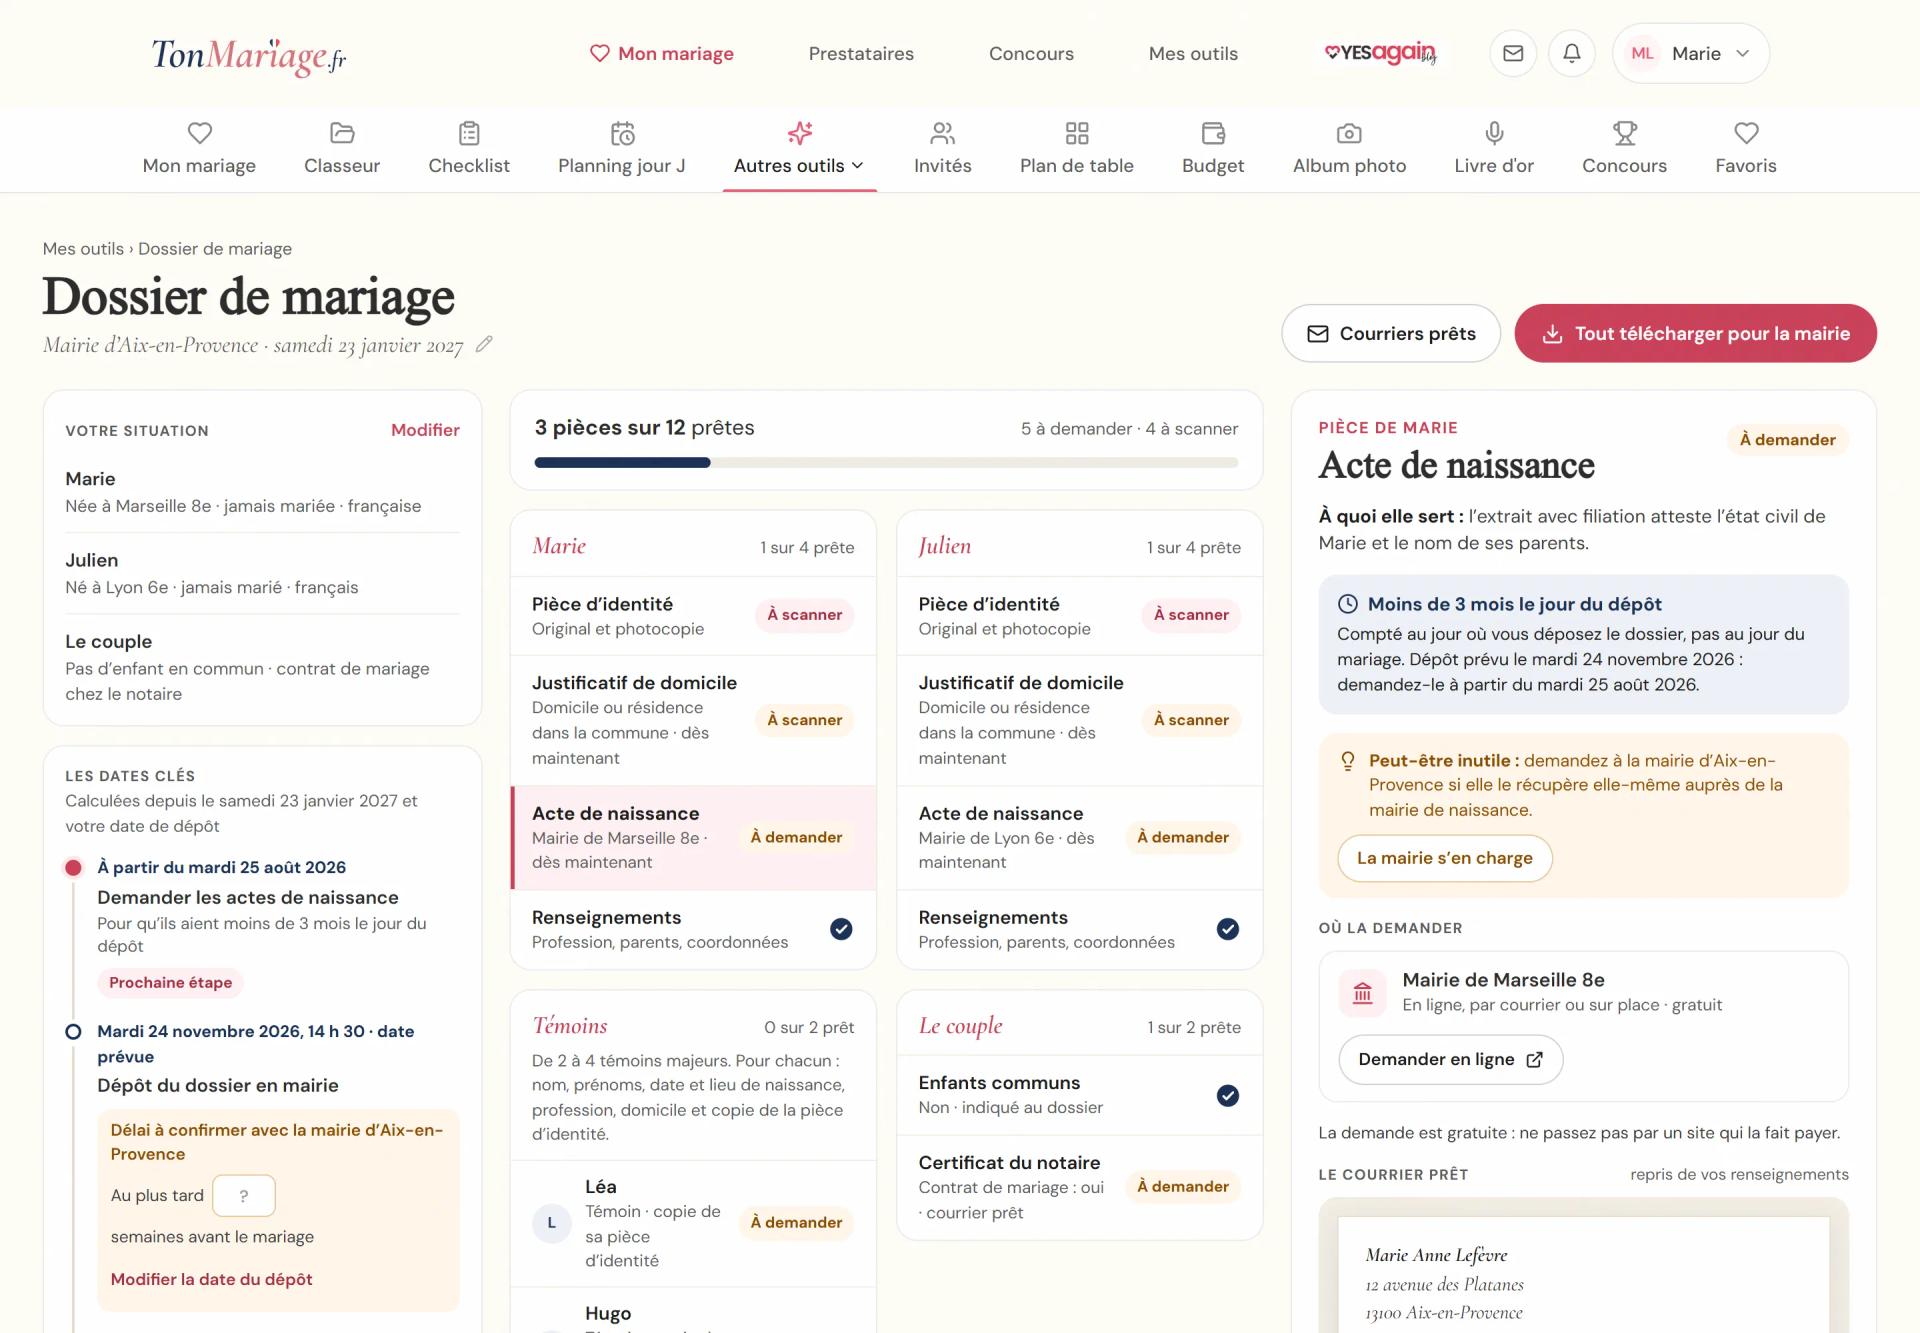Expand the Autres outils dropdown
Screen dimensions: 1920x1333
tap(799, 149)
